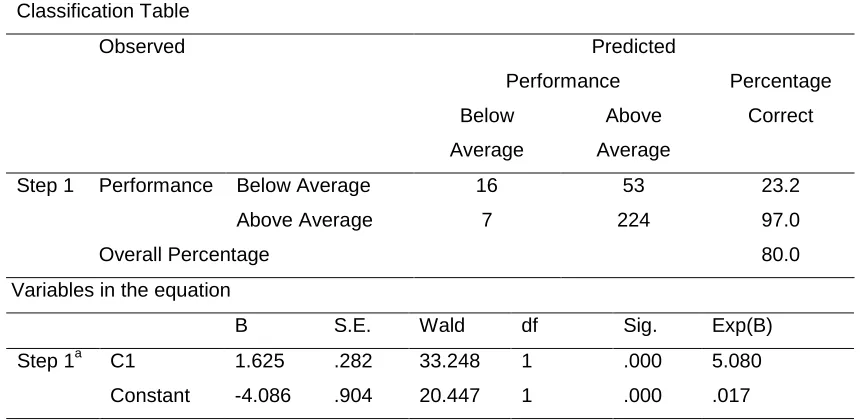Image resolution: width=860 pixels, height=420 pixels.
Task: Select the Exp(B) column header
Action: pos(742,326)
